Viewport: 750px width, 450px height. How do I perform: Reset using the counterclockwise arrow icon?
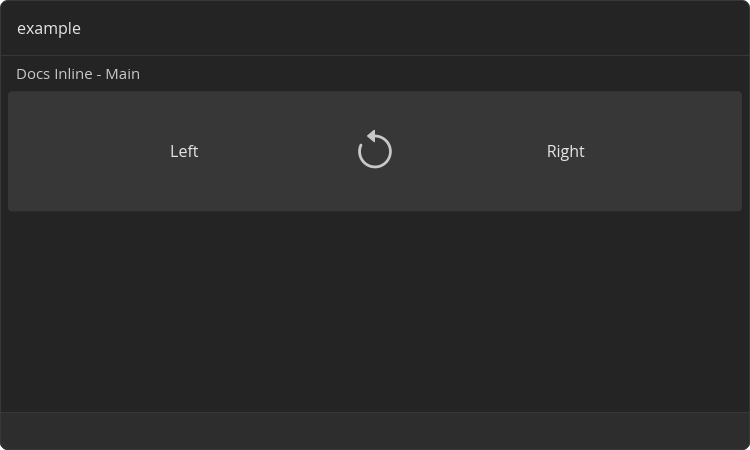[375, 151]
